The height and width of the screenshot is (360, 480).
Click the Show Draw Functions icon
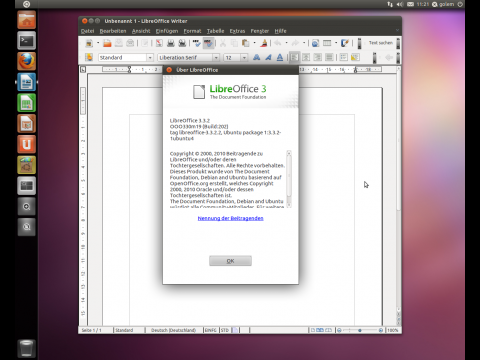pos(345,43)
